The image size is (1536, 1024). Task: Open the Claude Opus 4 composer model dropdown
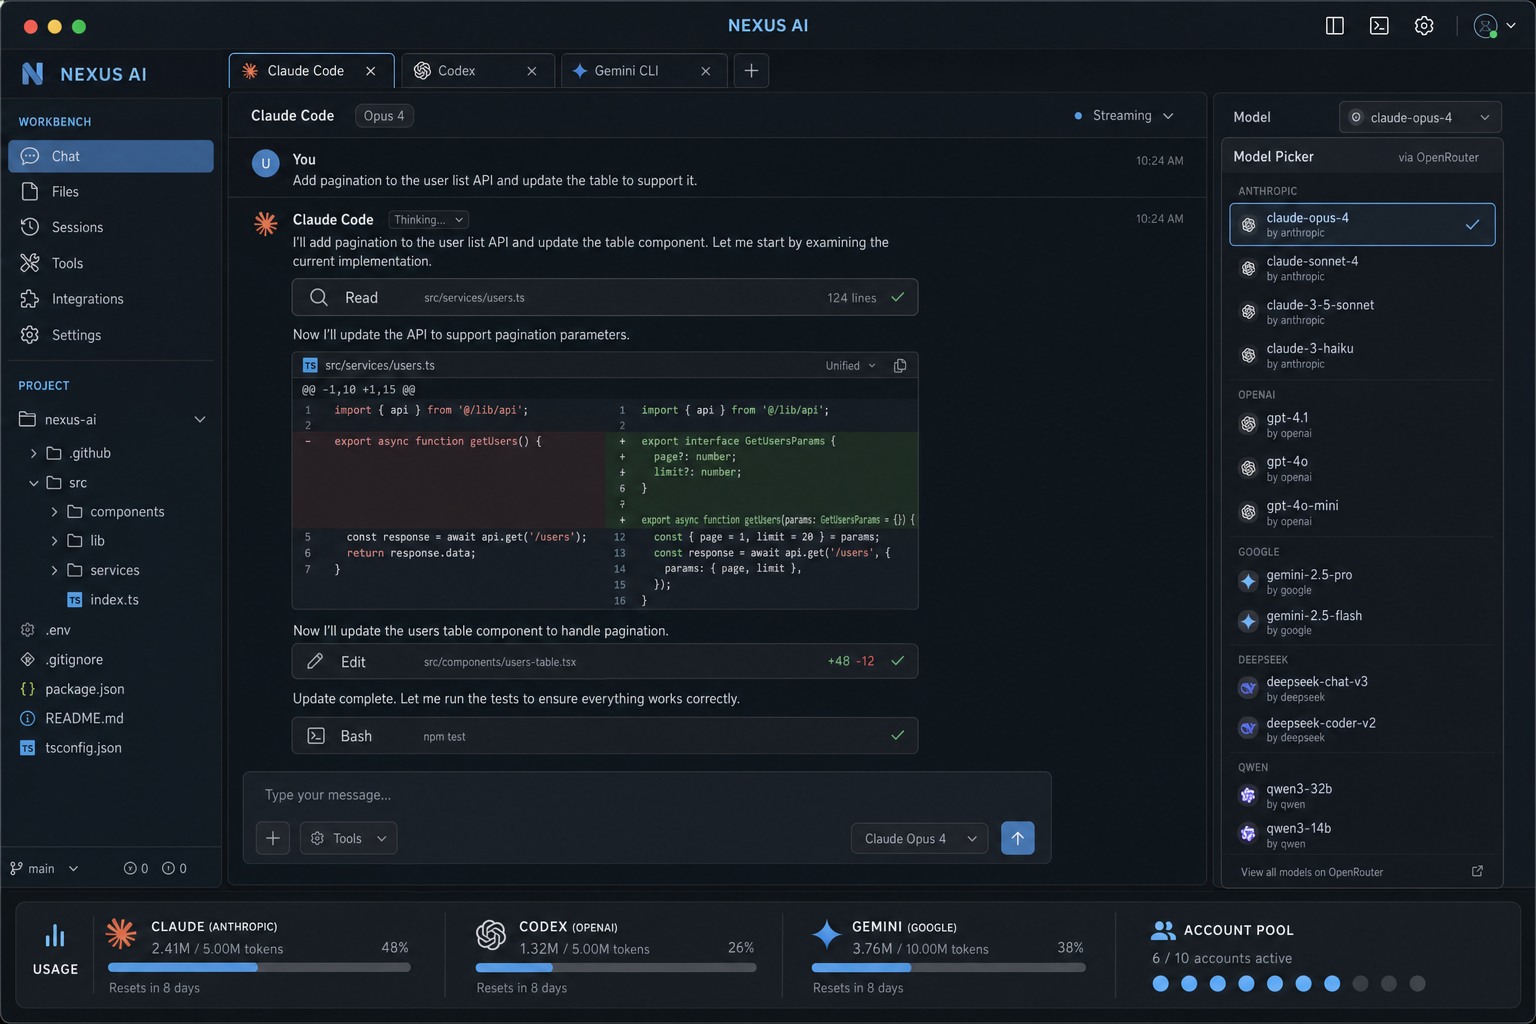919,839
